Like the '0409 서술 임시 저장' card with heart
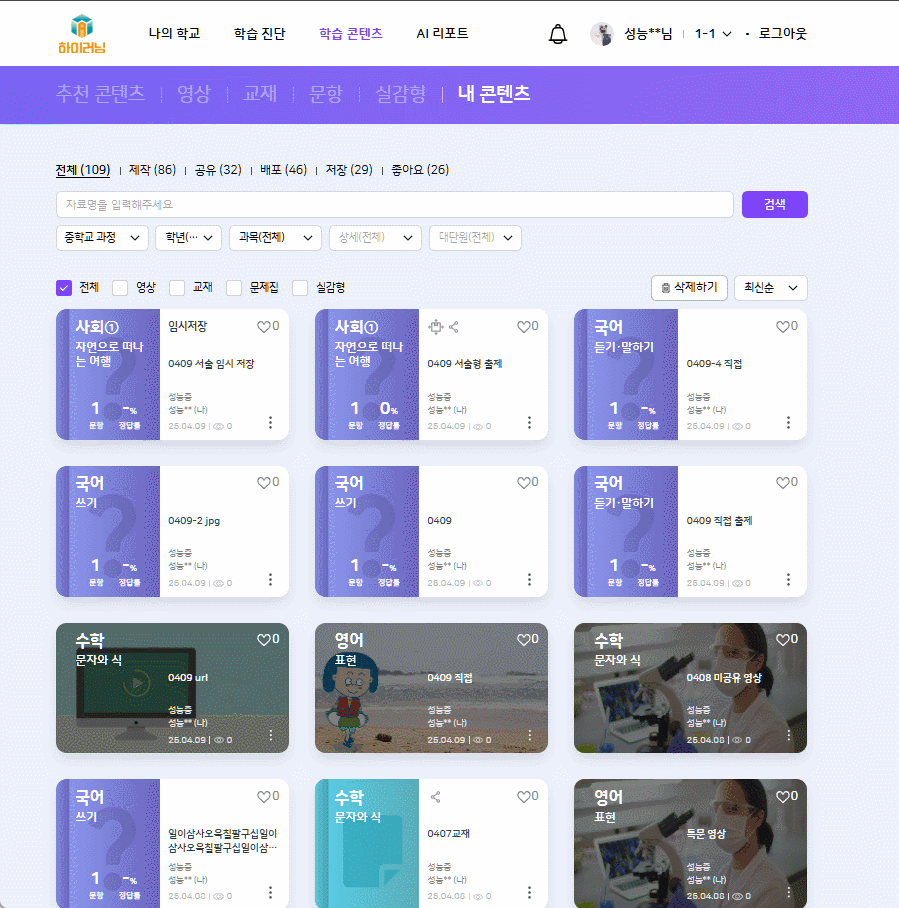This screenshot has height=908, width=899. [x=264, y=327]
